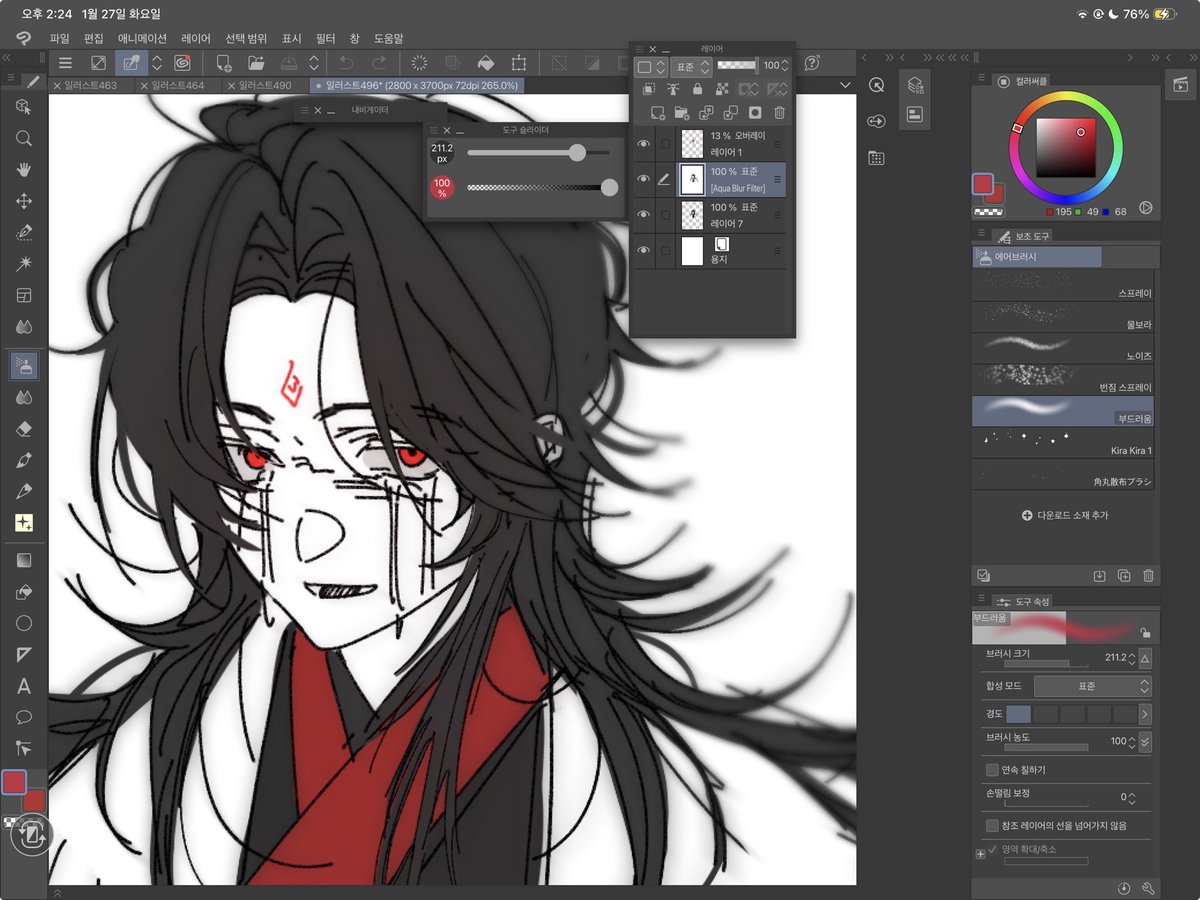1200x900 pixels.
Task: Select the Move Layer tool
Action: 24,201
